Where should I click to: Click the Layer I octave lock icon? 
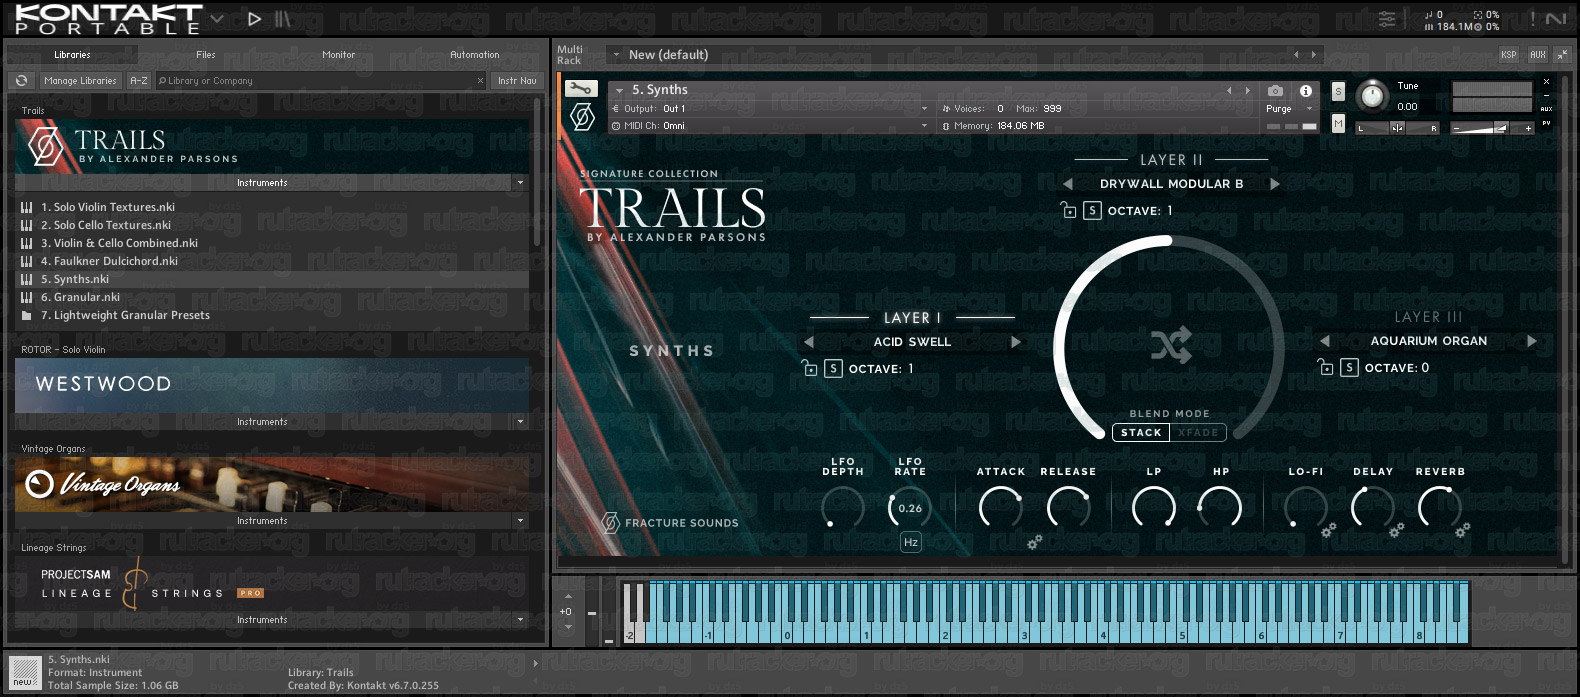click(x=810, y=368)
